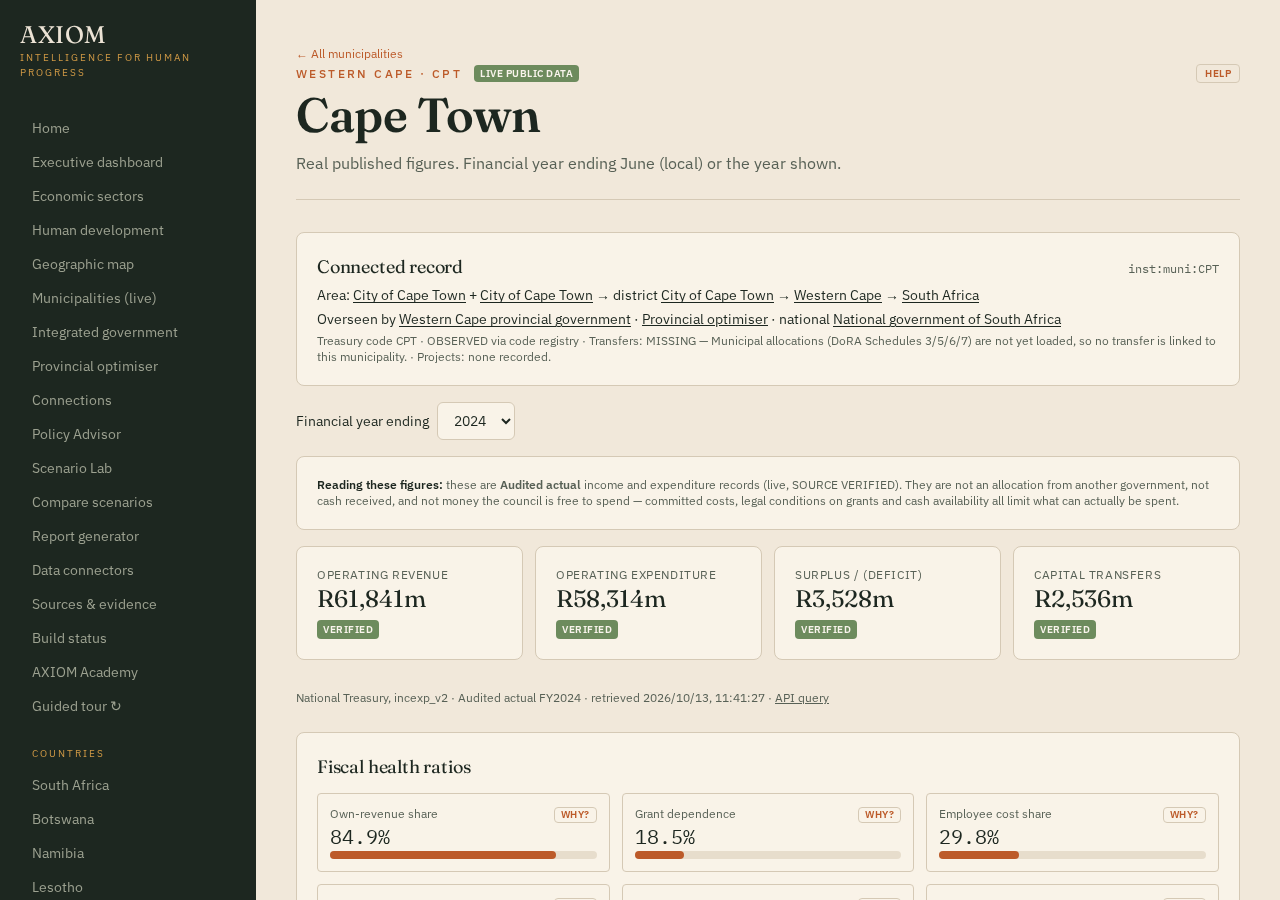The width and height of the screenshot is (1280, 900).
Task: Follow the Western Cape area link
Action: tap(838, 295)
